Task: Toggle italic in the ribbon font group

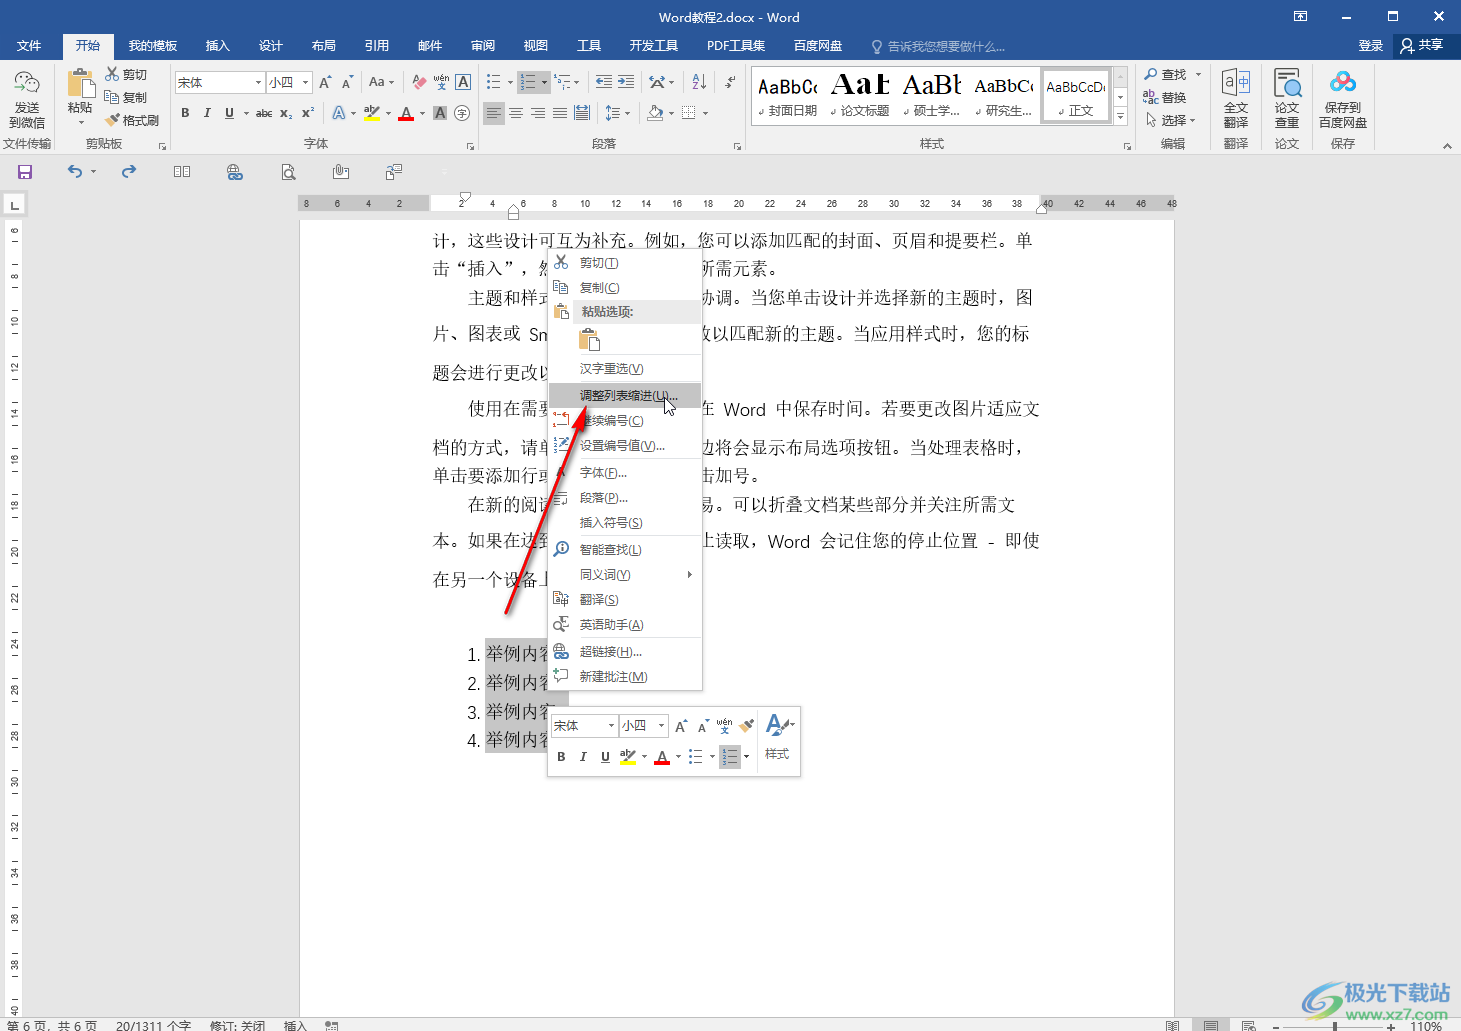Action: point(207,113)
